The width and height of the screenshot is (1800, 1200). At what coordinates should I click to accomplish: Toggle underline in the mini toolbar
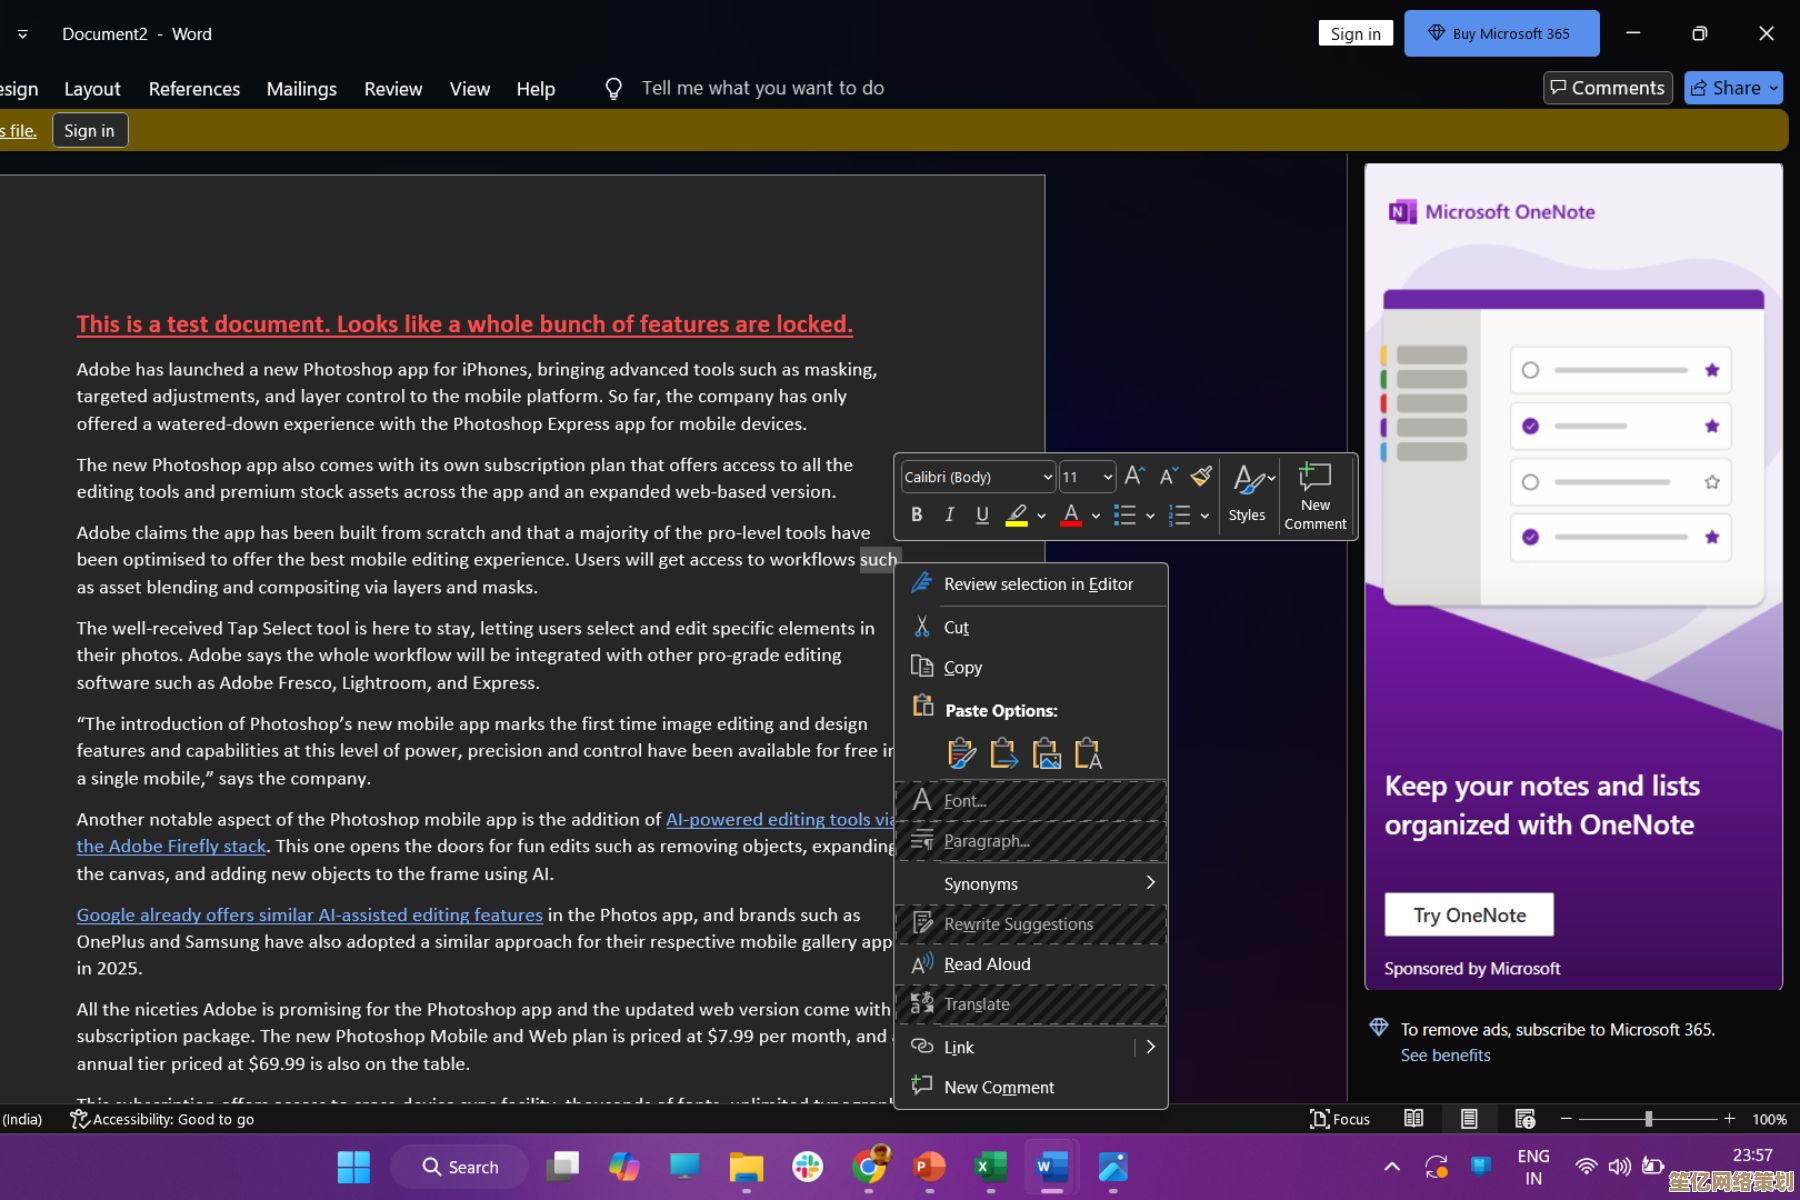[x=982, y=515]
